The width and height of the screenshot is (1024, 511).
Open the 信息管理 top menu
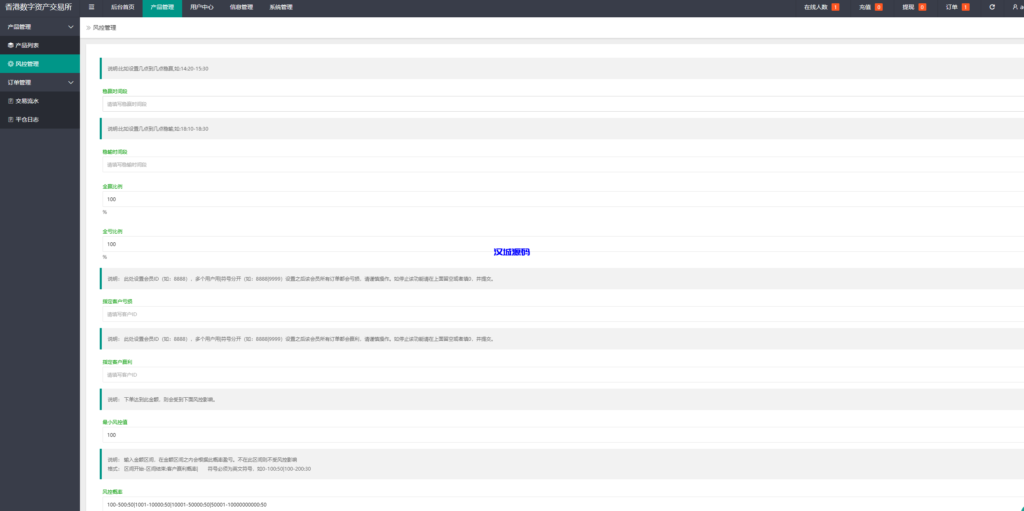[241, 7]
